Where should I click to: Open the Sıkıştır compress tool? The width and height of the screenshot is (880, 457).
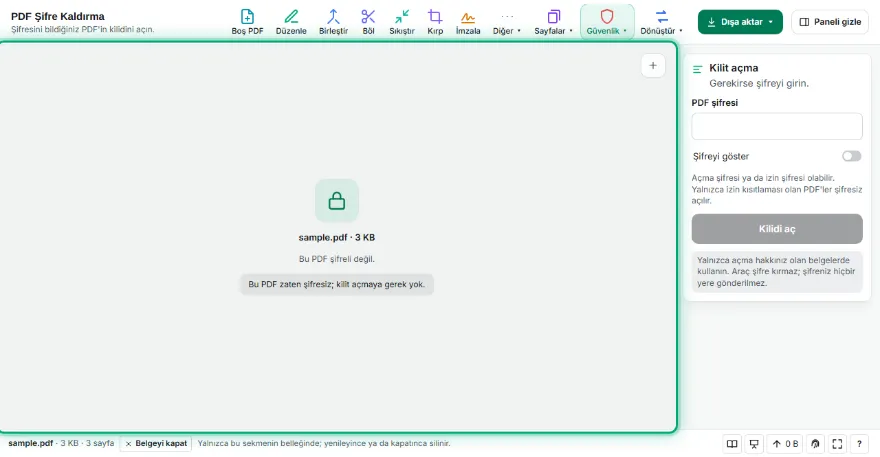pyautogui.click(x=402, y=22)
